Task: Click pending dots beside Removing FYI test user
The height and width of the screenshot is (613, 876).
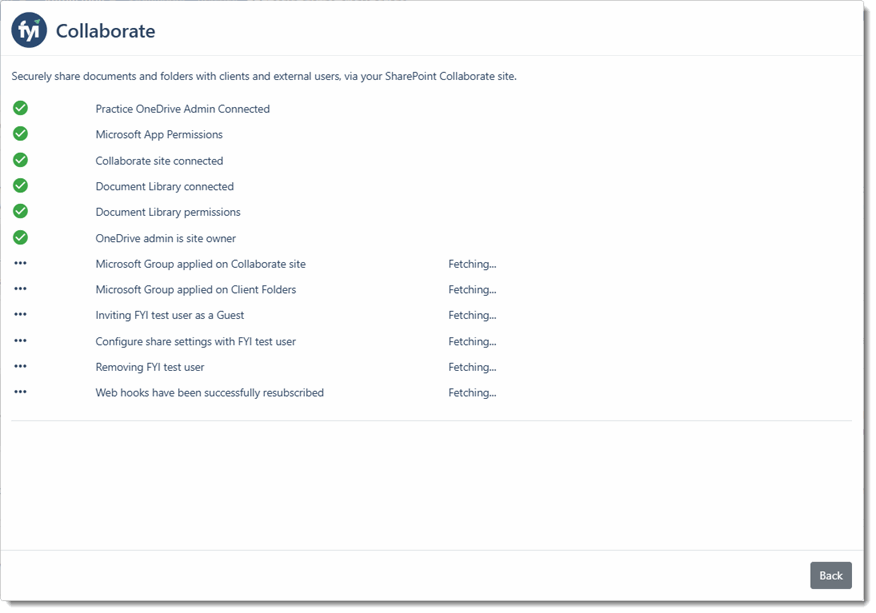Action: tap(21, 367)
